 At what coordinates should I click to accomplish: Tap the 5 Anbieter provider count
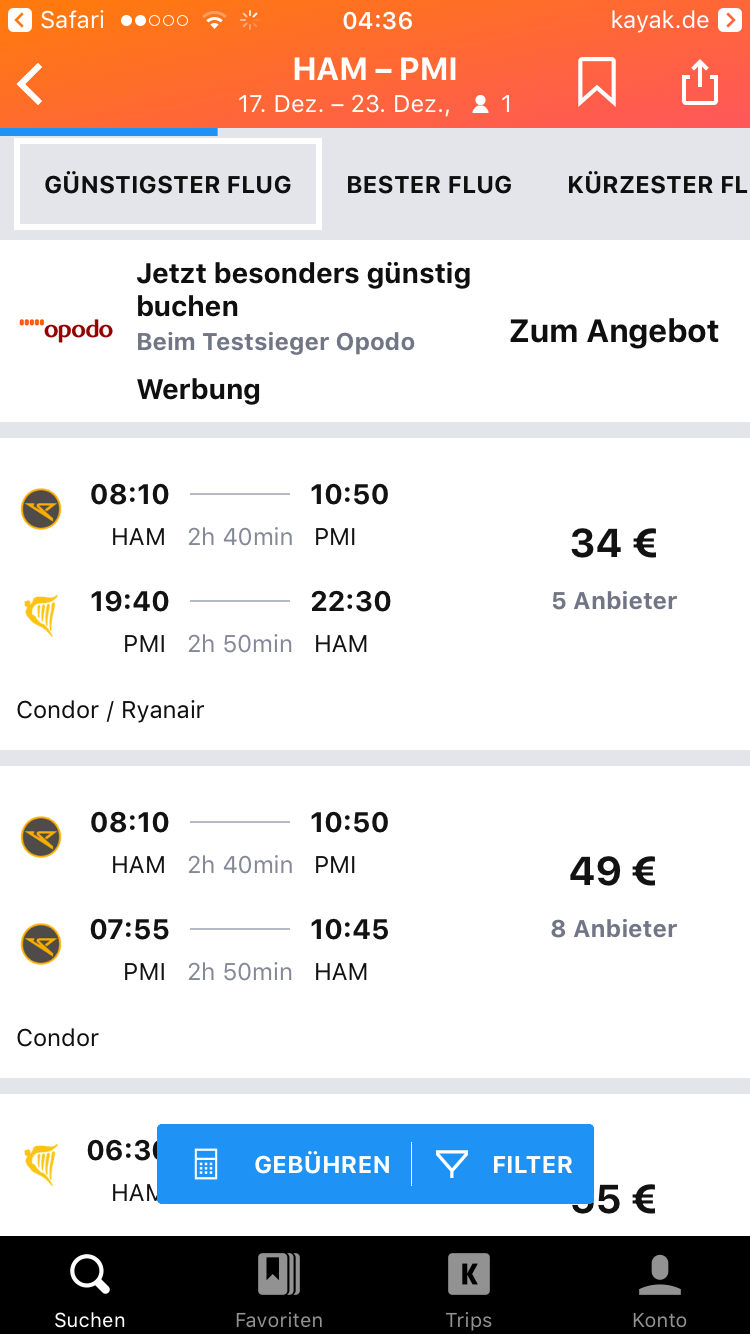point(614,601)
